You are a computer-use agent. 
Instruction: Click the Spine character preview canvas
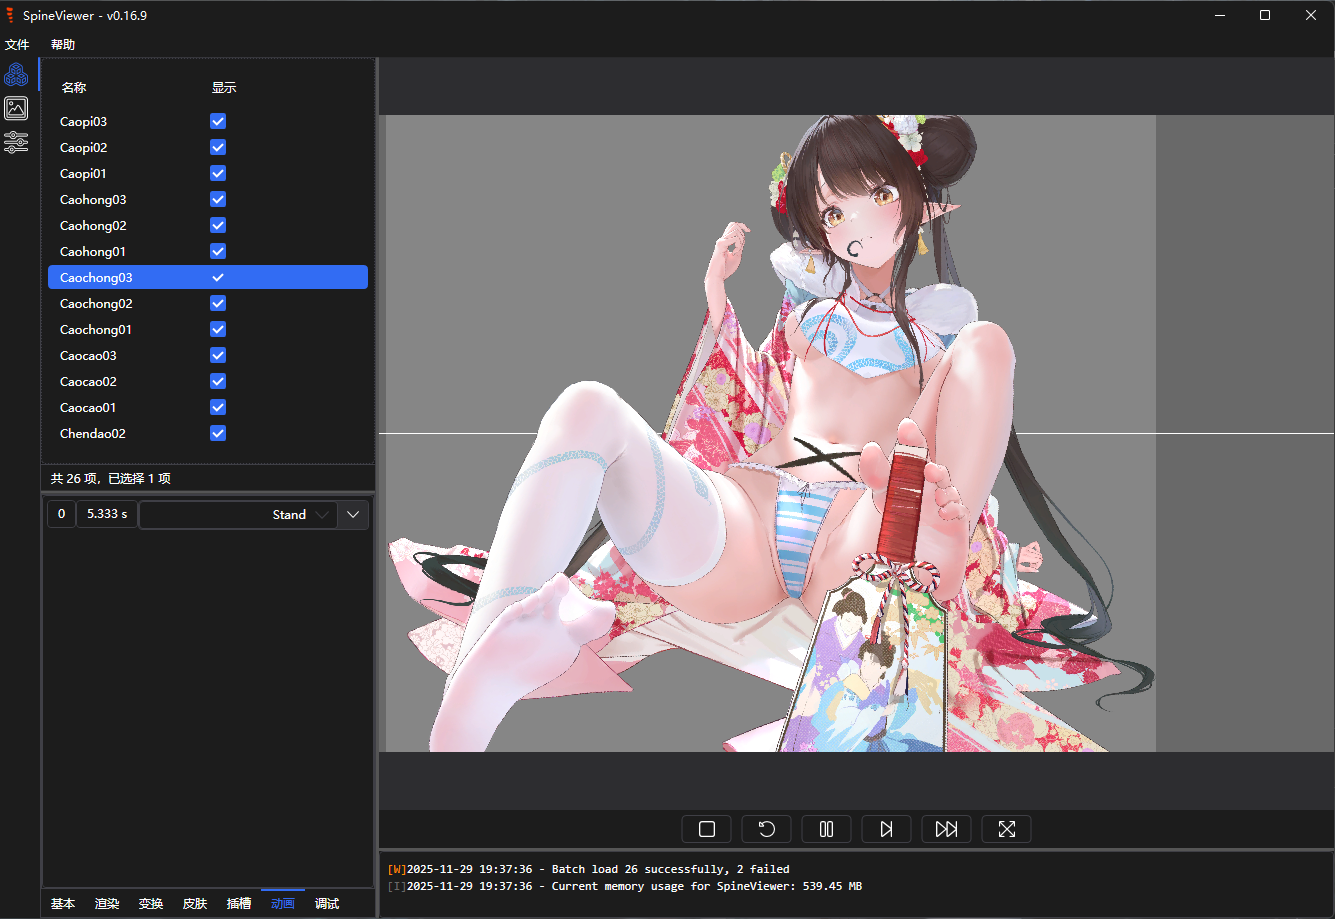(856, 433)
